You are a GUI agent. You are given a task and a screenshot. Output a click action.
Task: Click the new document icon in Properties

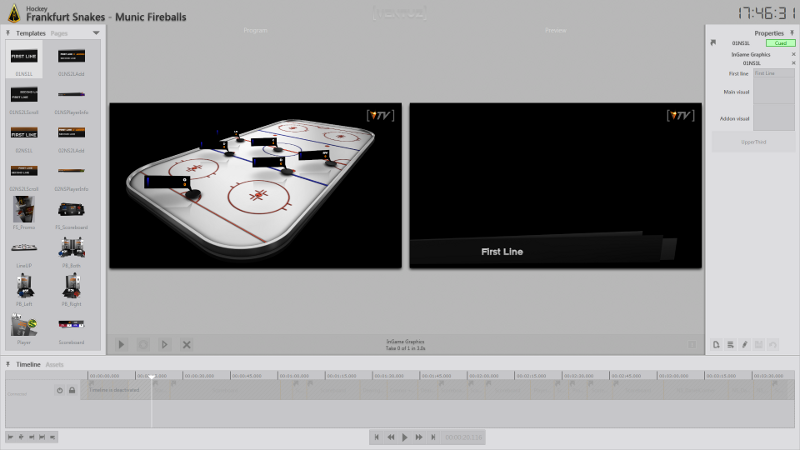716,344
